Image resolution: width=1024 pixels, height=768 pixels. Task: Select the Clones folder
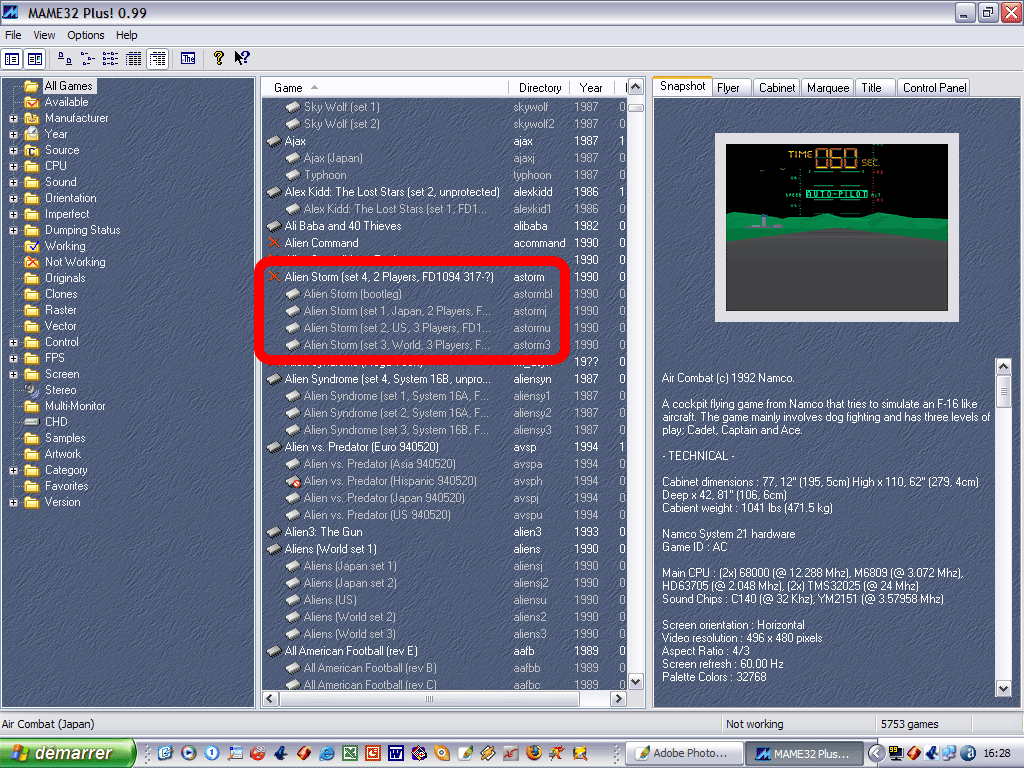click(61, 294)
